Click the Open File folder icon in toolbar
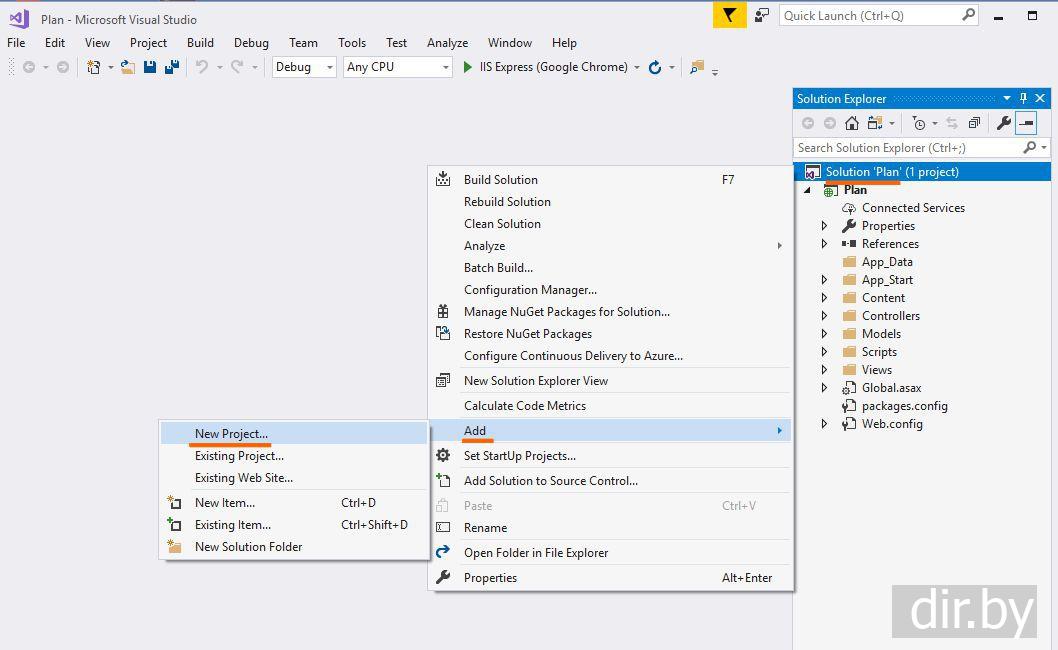Viewport: 1058px width, 650px height. [128, 67]
